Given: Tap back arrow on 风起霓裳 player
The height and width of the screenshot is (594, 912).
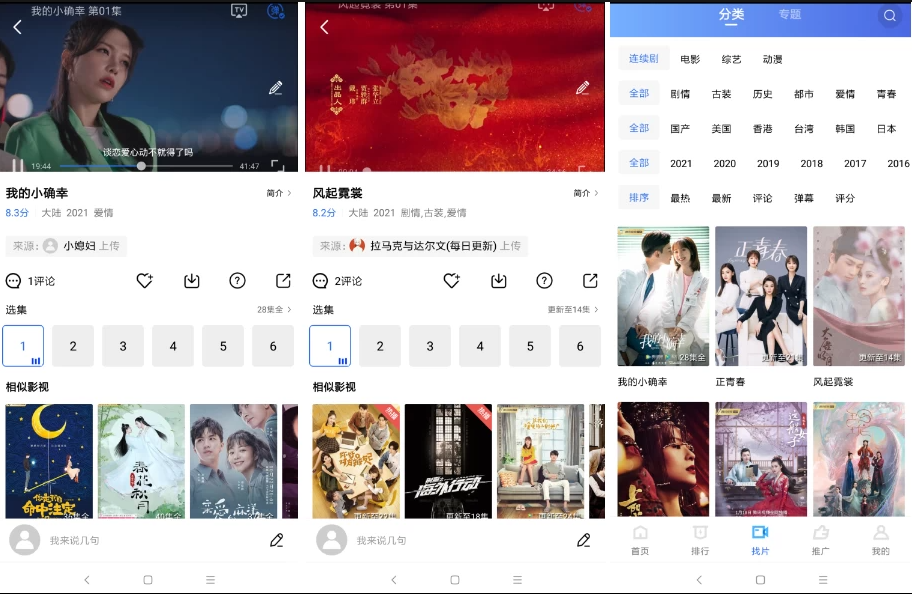Looking at the screenshot, I should [325, 27].
